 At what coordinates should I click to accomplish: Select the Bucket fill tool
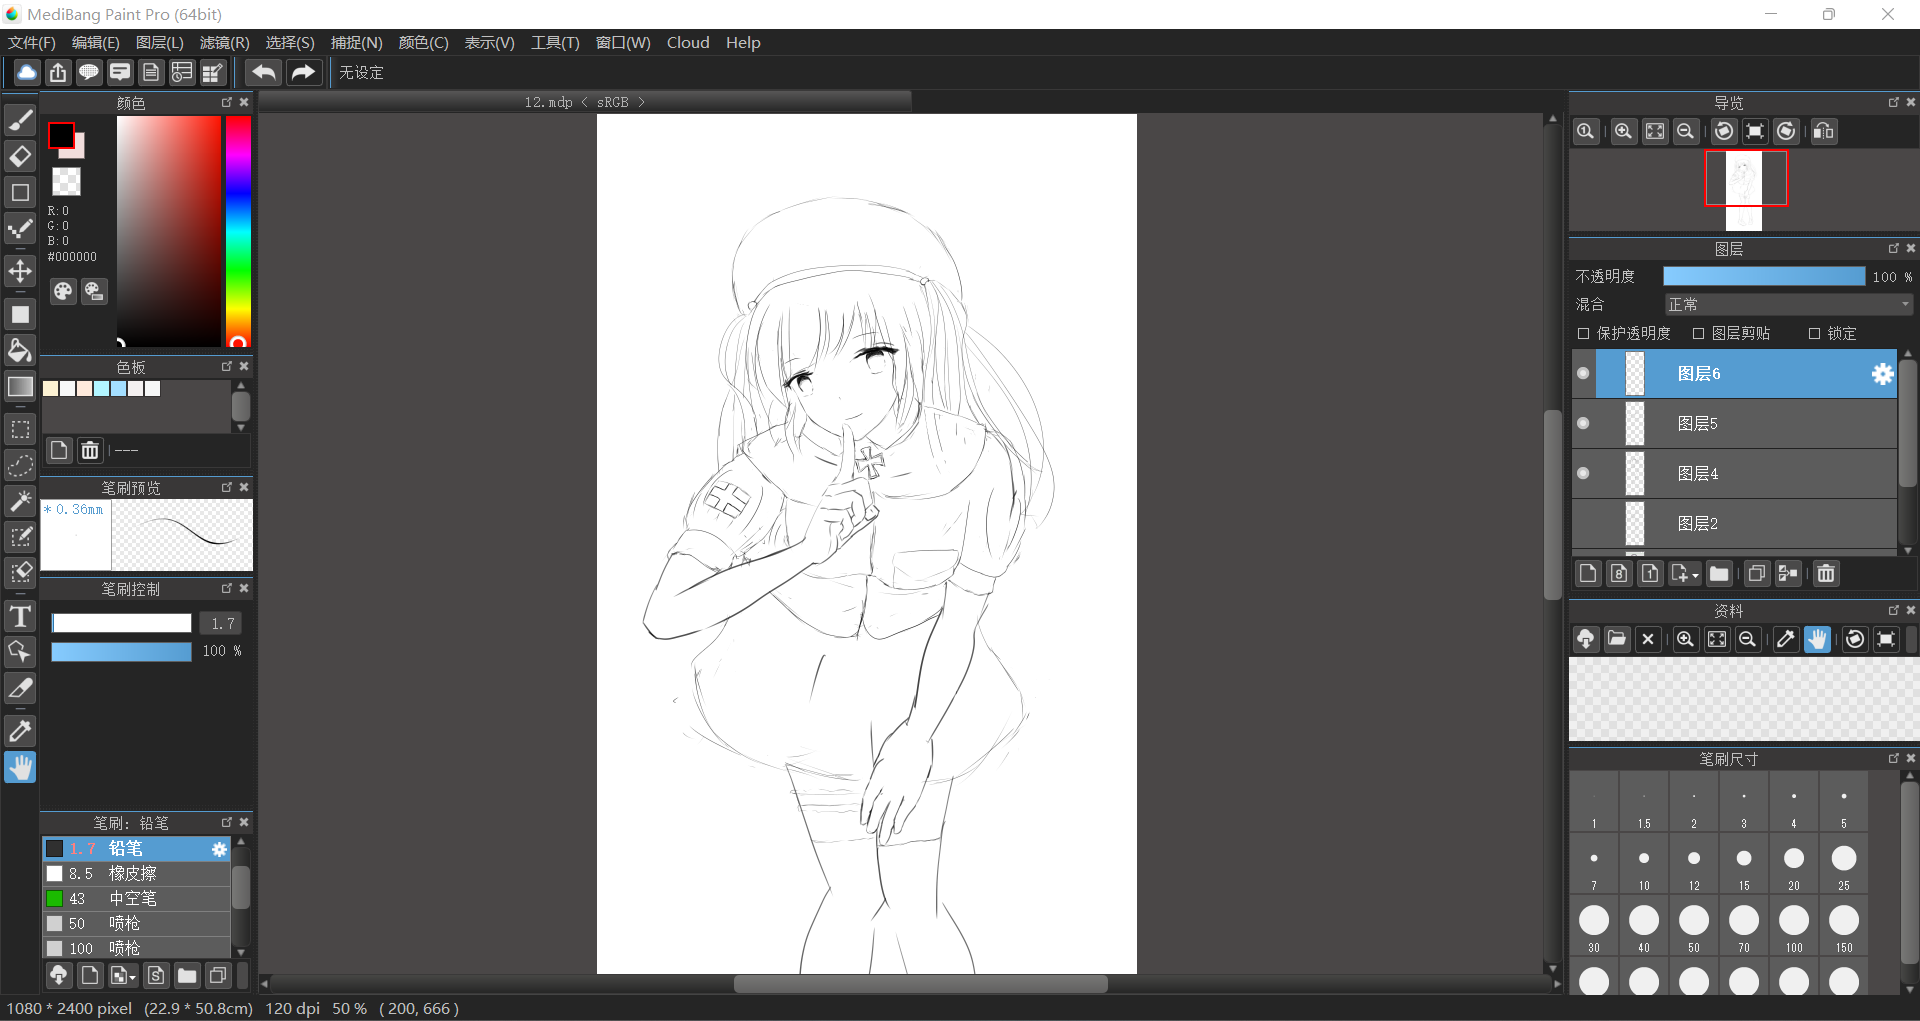click(20, 350)
